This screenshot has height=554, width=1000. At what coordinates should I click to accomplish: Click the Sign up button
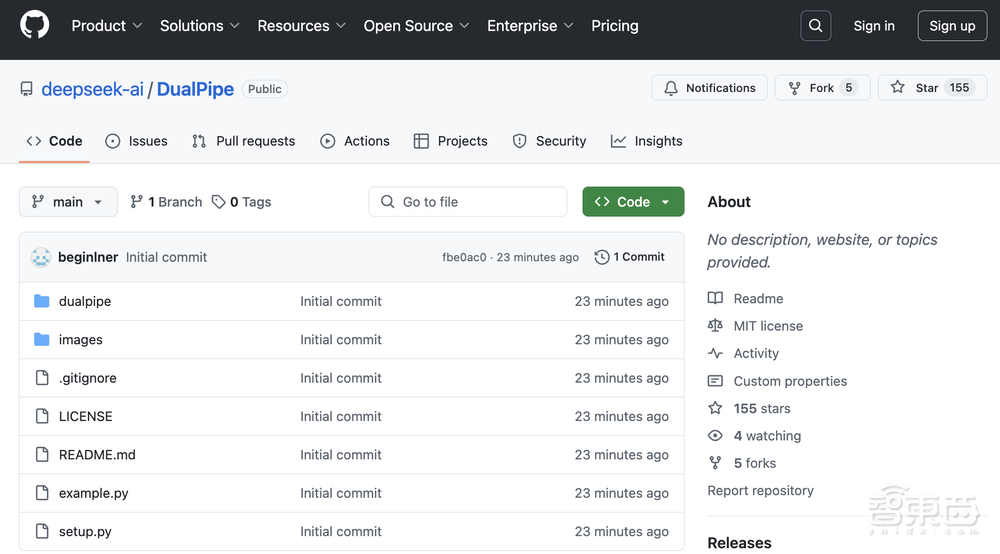coord(952,26)
